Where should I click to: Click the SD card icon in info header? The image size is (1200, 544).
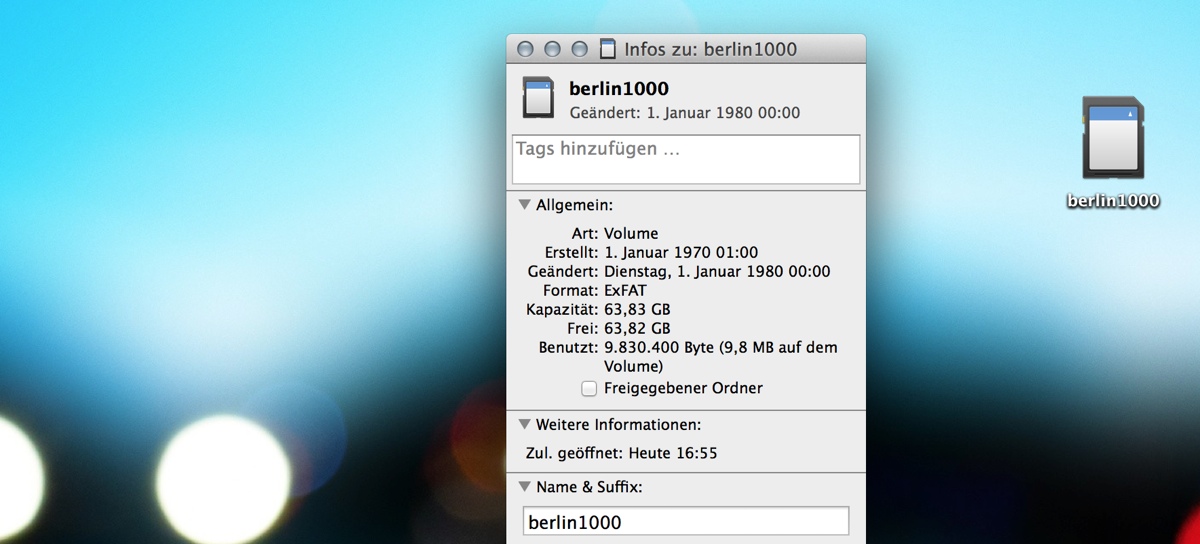(538, 98)
